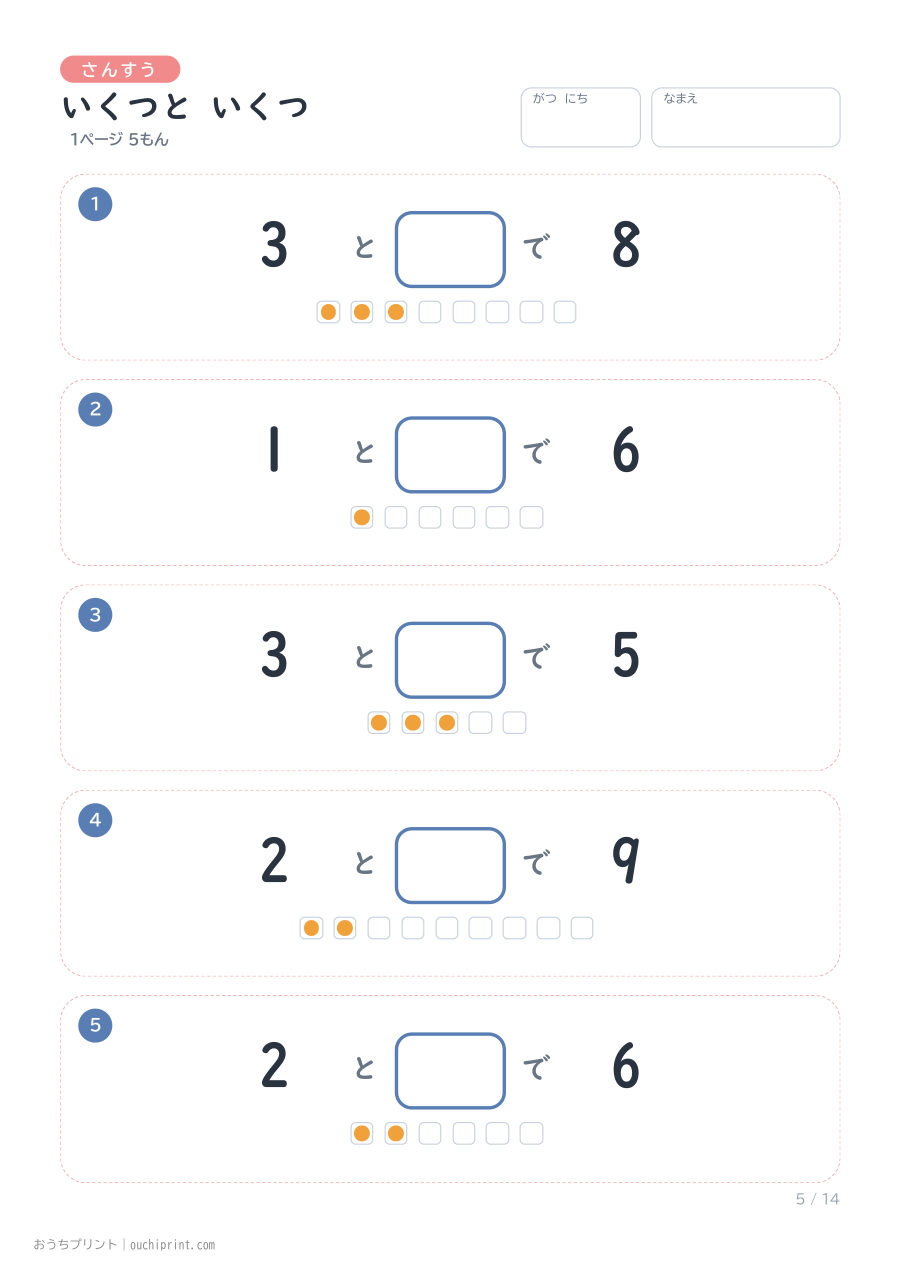Viewport: 900px width, 1274px height.
Task: Click the single orange dot in problem 2
Action: 362,517
